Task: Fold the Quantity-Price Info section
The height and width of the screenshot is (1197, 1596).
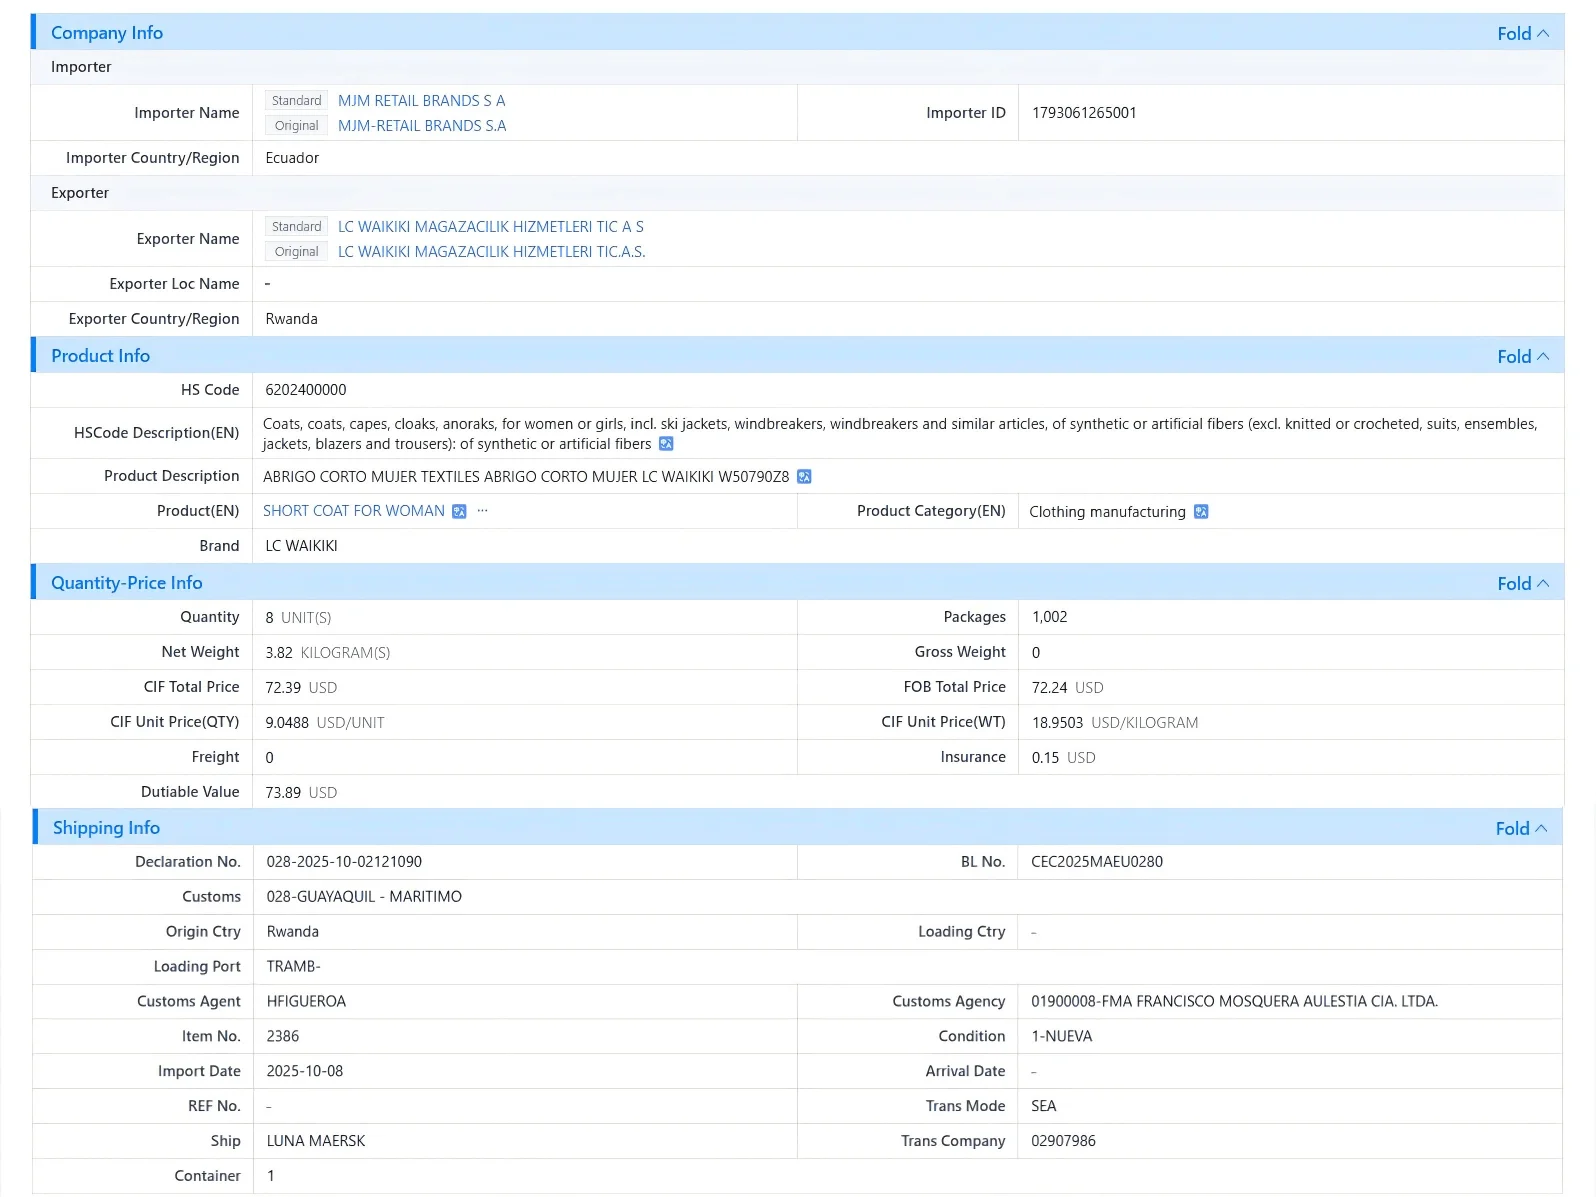Action: click(1523, 583)
